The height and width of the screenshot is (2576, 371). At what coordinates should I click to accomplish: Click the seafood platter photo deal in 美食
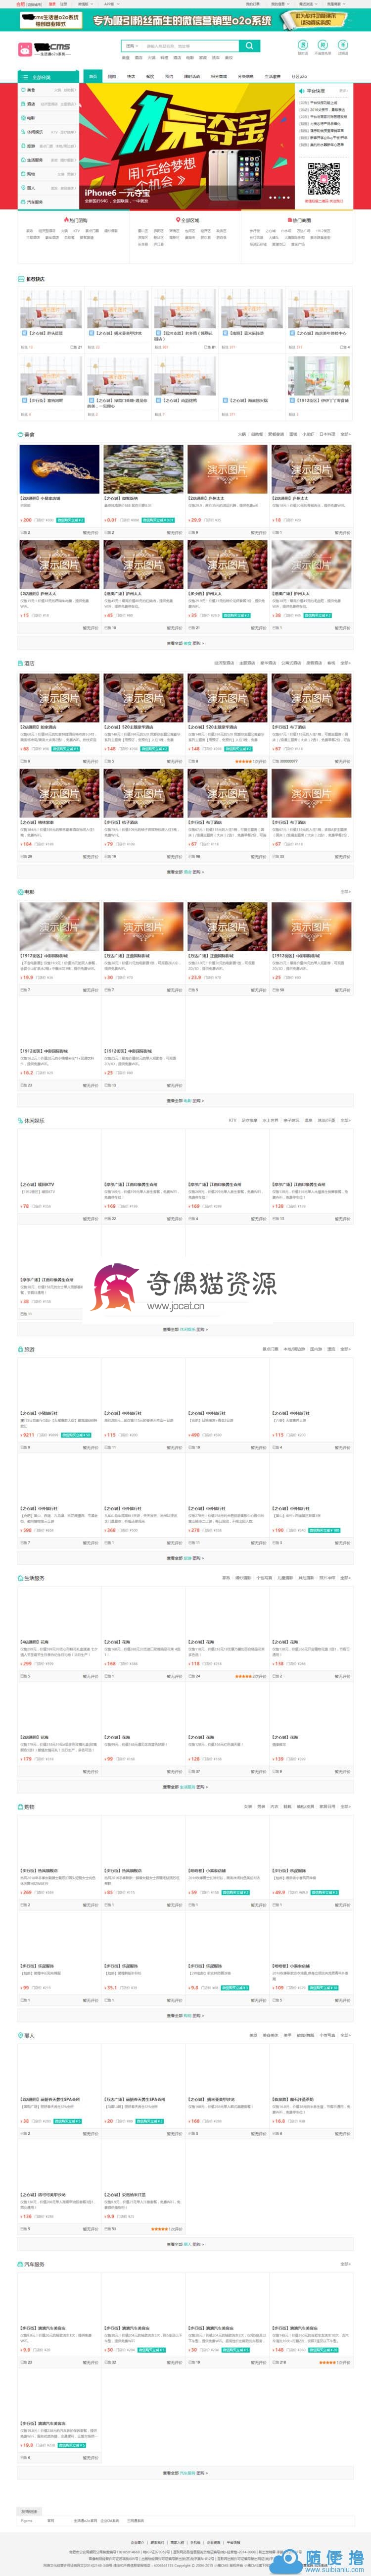click(x=143, y=469)
